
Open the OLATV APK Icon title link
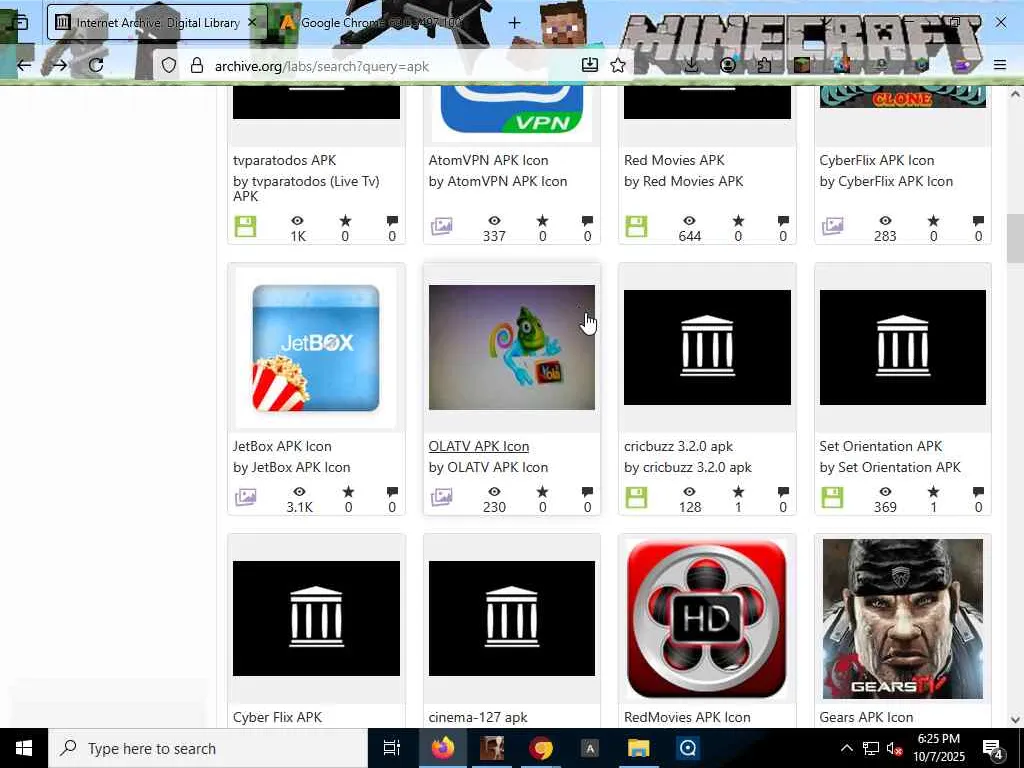[479, 446]
